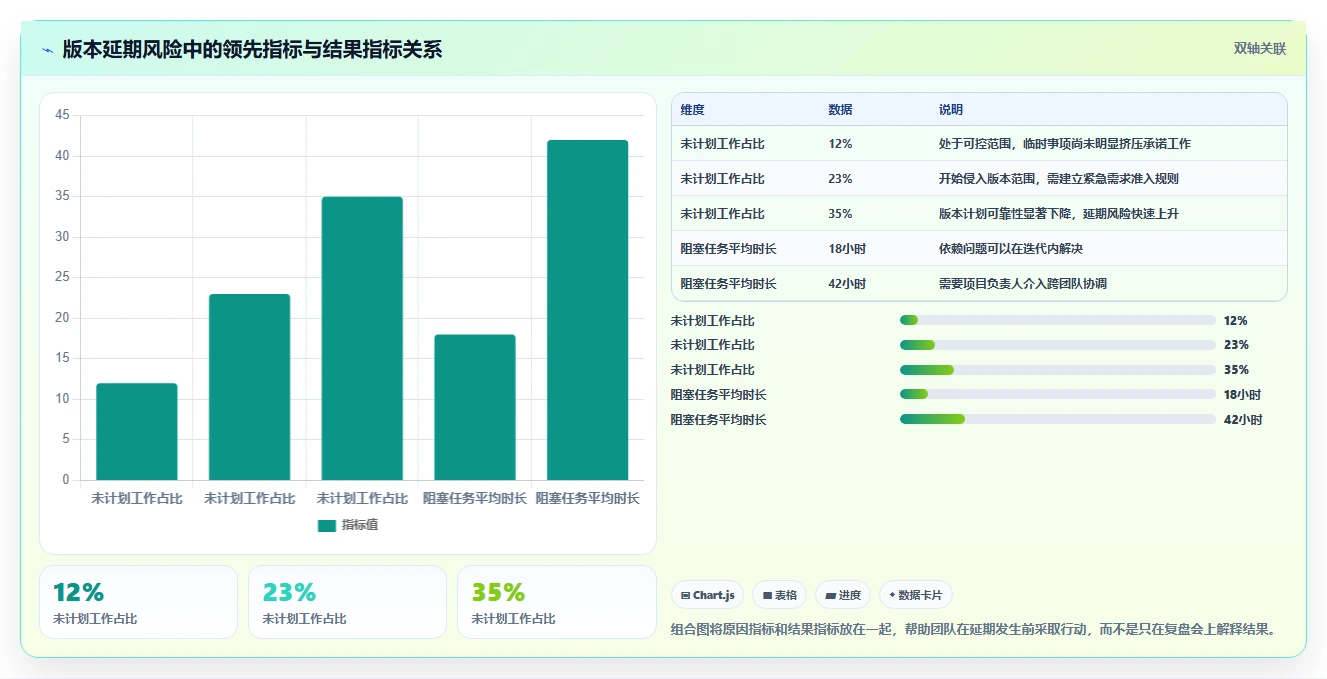Image resolution: width=1327 pixels, height=679 pixels.
Task: Click the chart bar reaching value 18
Action: click(475, 408)
